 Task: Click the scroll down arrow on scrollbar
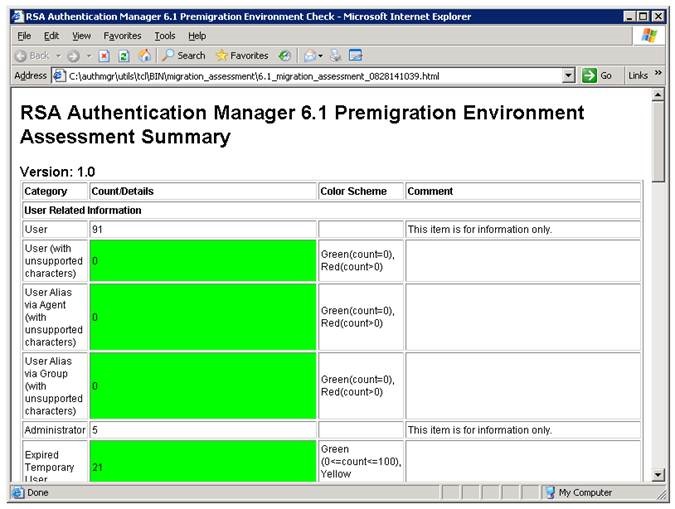[657, 475]
